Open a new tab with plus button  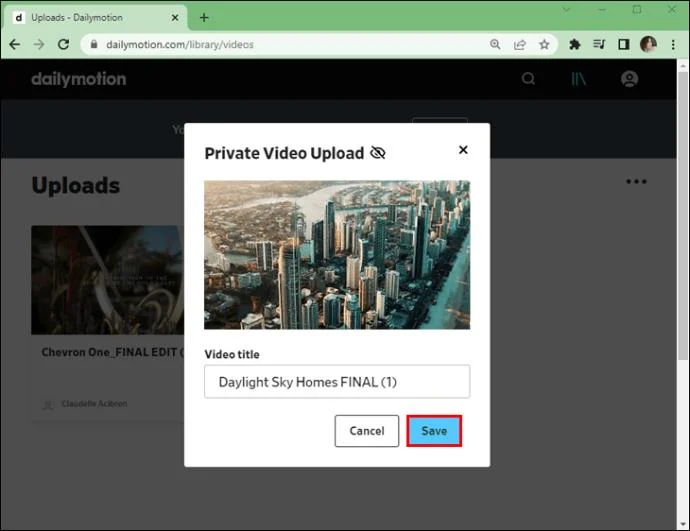click(204, 18)
